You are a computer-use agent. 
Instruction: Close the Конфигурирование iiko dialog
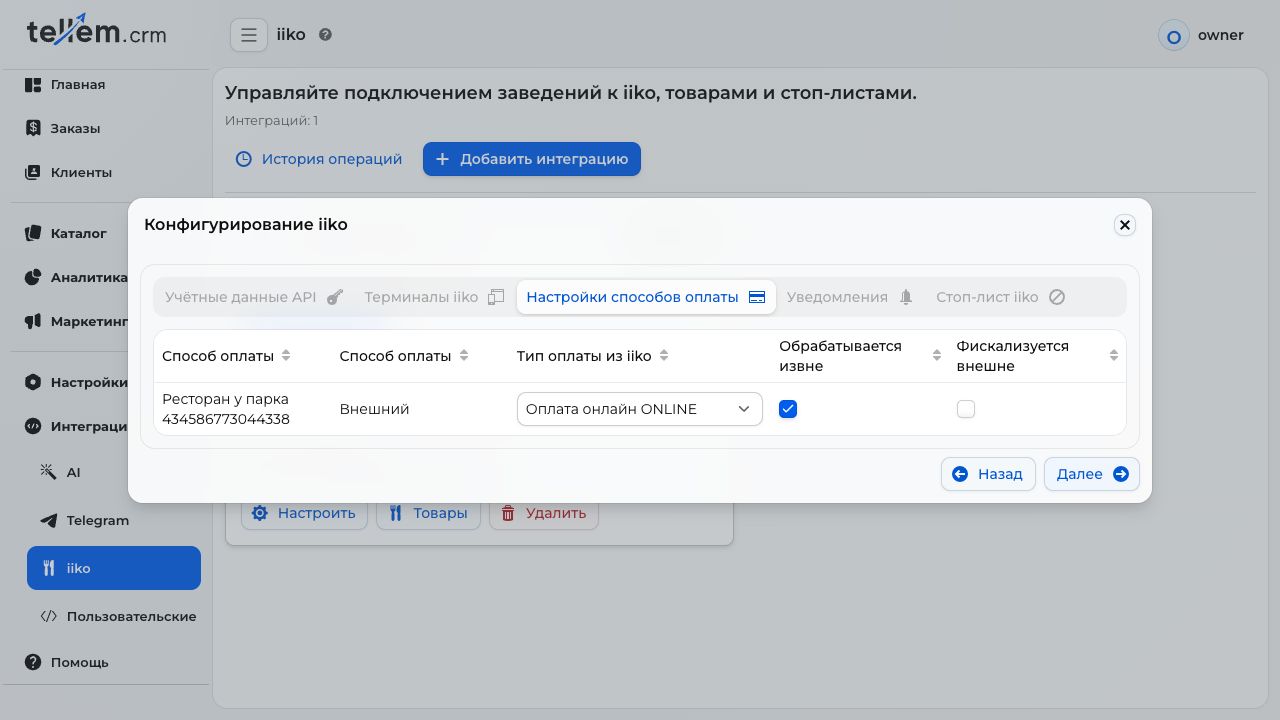(x=1125, y=225)
